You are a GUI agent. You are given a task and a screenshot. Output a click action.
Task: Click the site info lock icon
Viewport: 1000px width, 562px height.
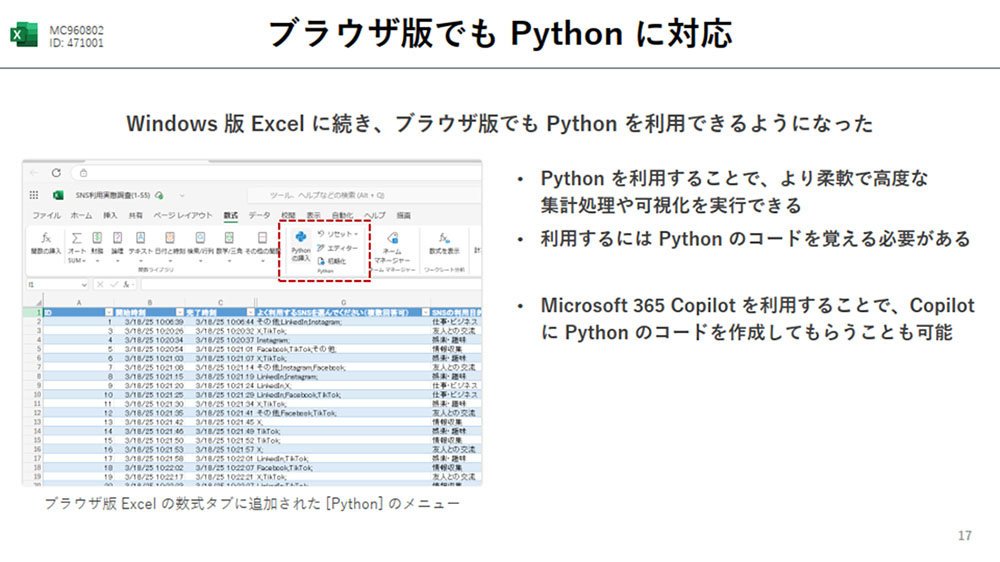(83, 173)
